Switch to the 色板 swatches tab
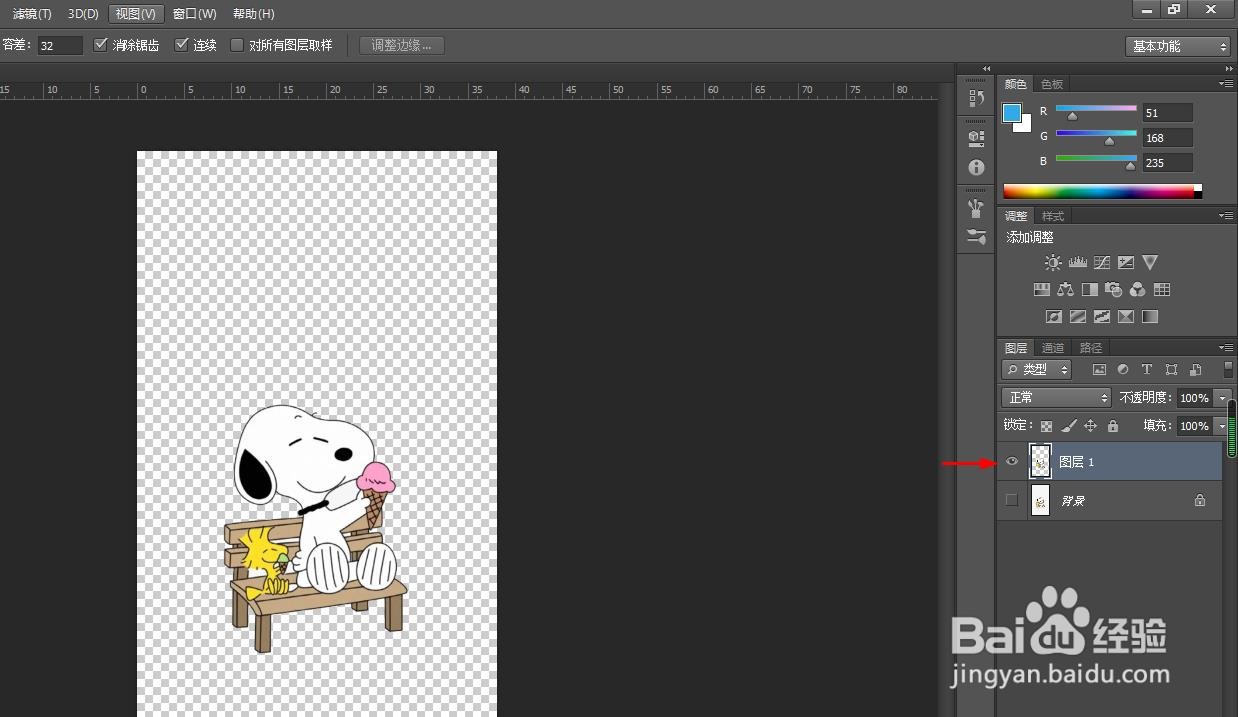Viewport: 1238px width, 717px height. coord(1052,84)
